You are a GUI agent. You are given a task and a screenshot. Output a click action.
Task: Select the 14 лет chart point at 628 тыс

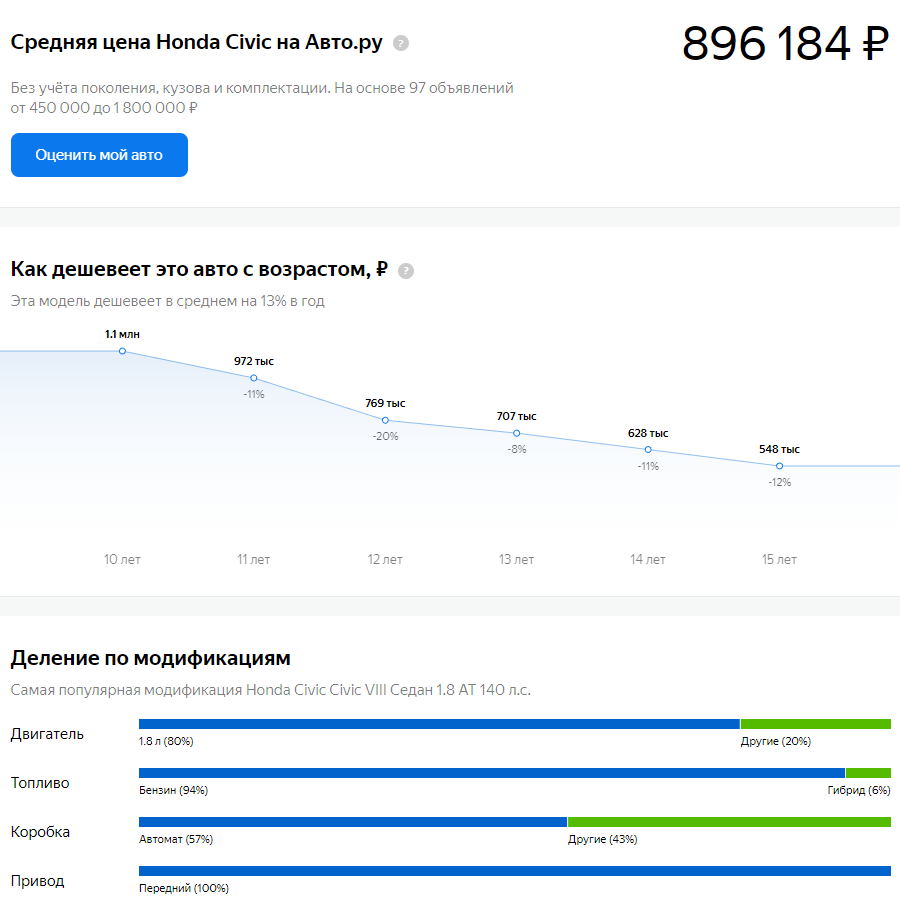[648, 450]
